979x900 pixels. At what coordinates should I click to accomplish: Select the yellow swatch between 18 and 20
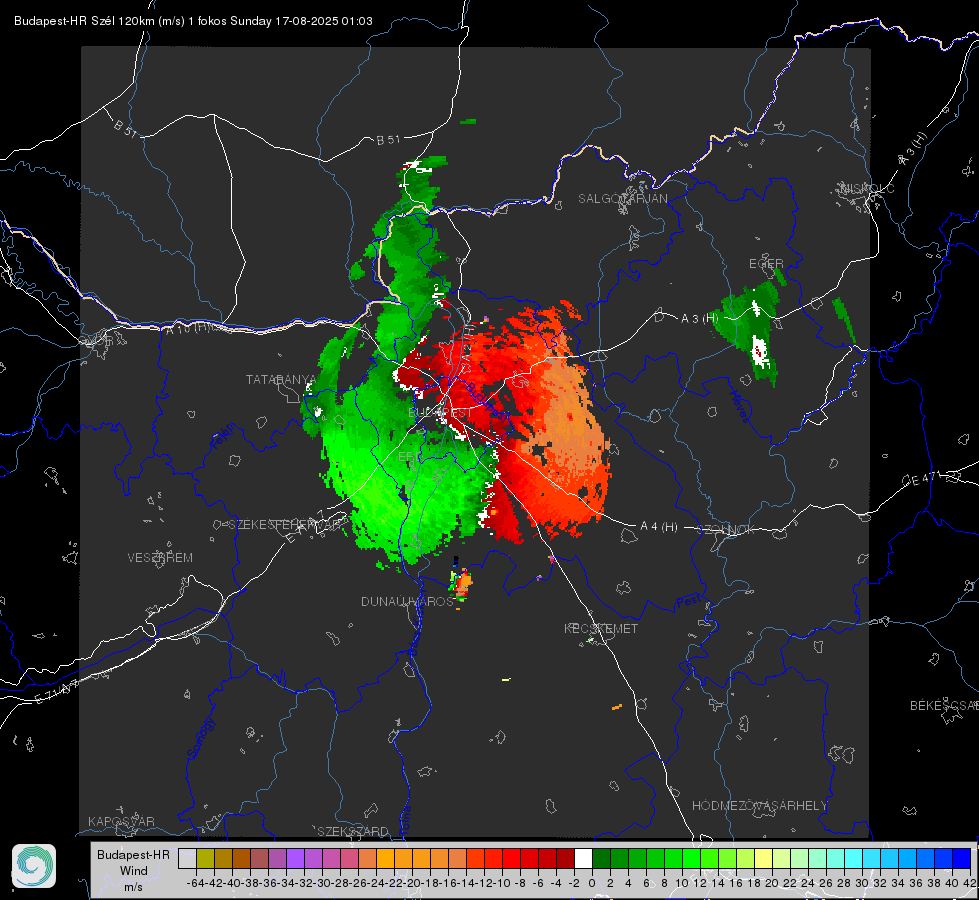point(764,858)
